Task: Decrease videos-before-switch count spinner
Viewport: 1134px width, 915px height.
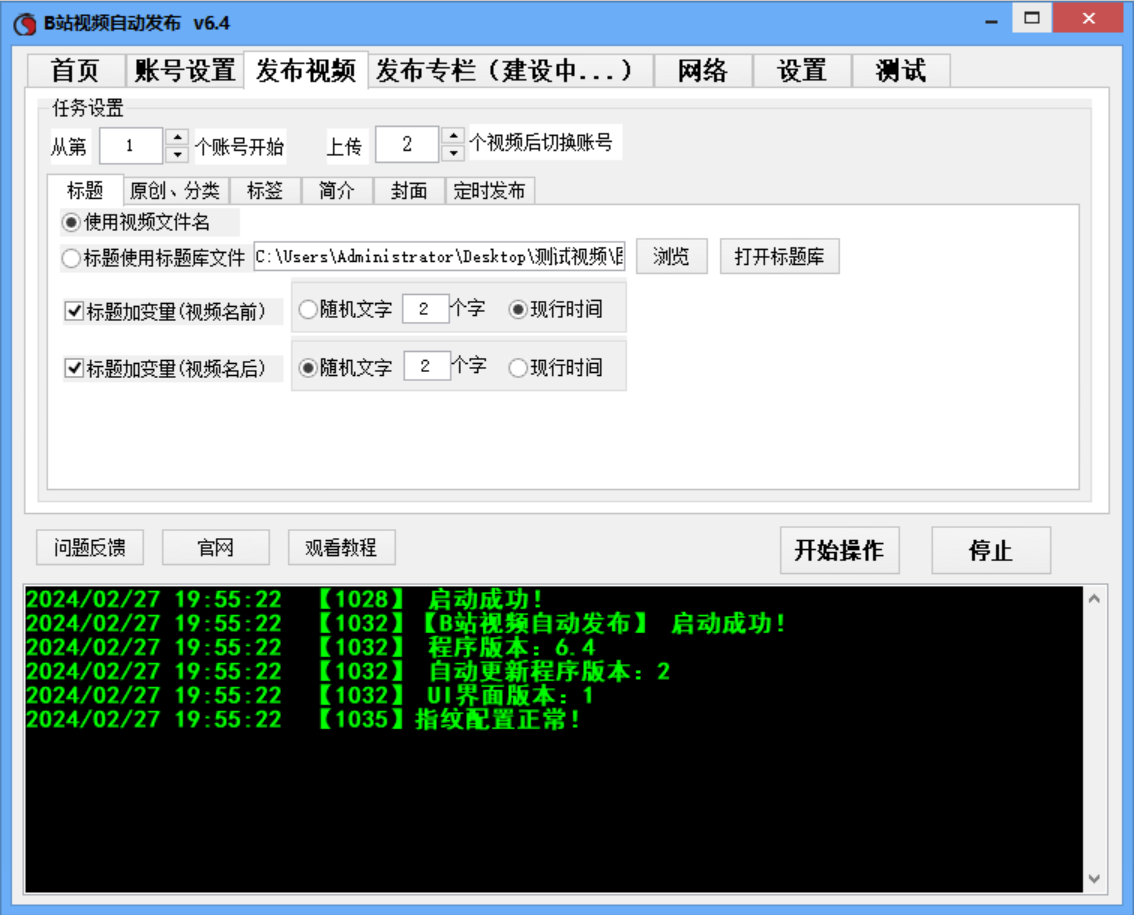Action: point(453,152)
